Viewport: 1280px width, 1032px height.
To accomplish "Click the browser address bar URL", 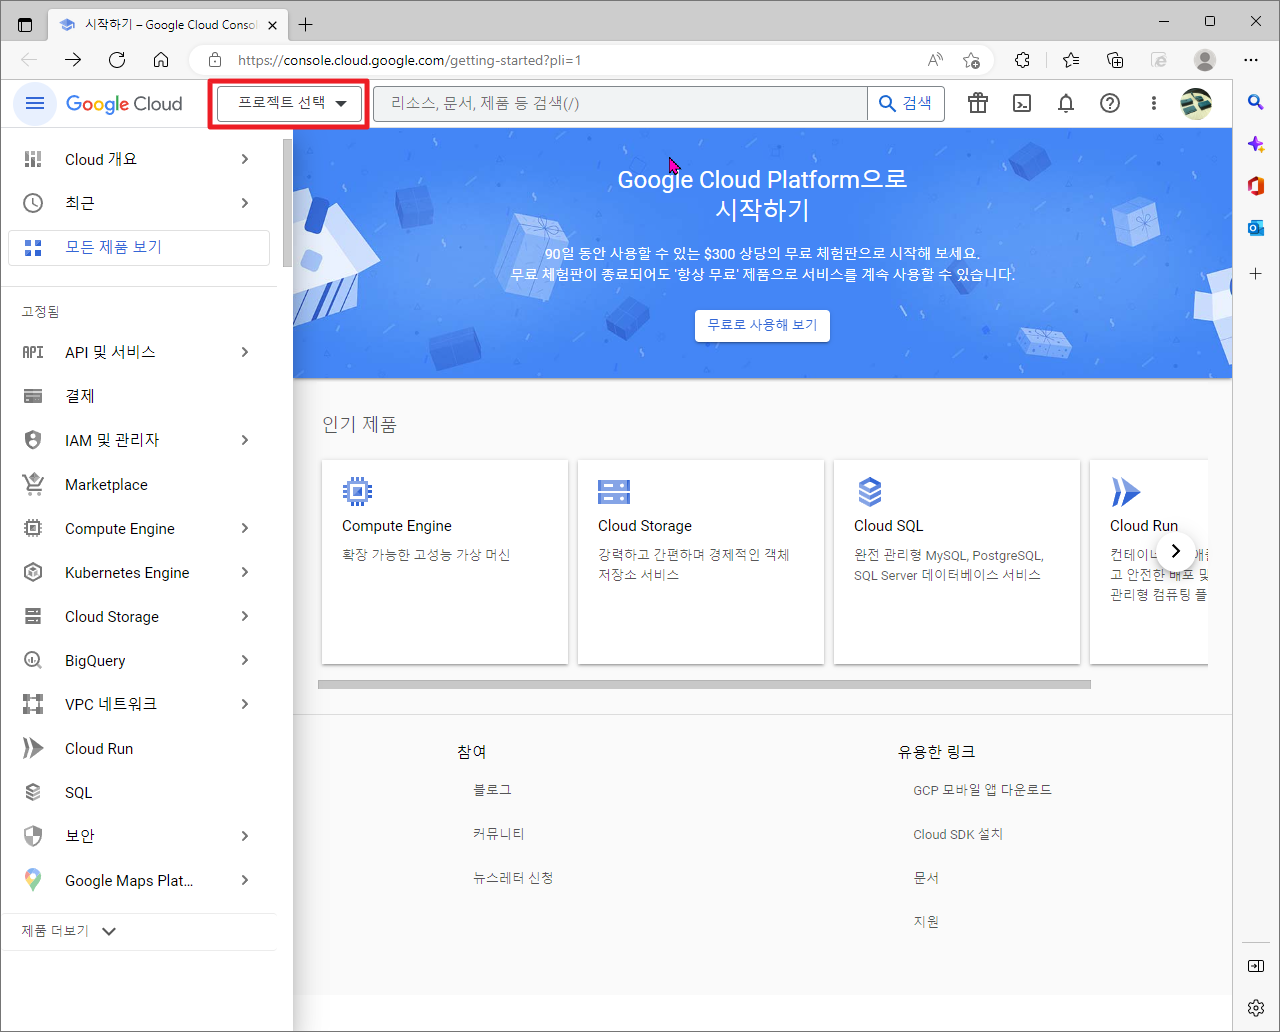I will [x=410, y=60].
